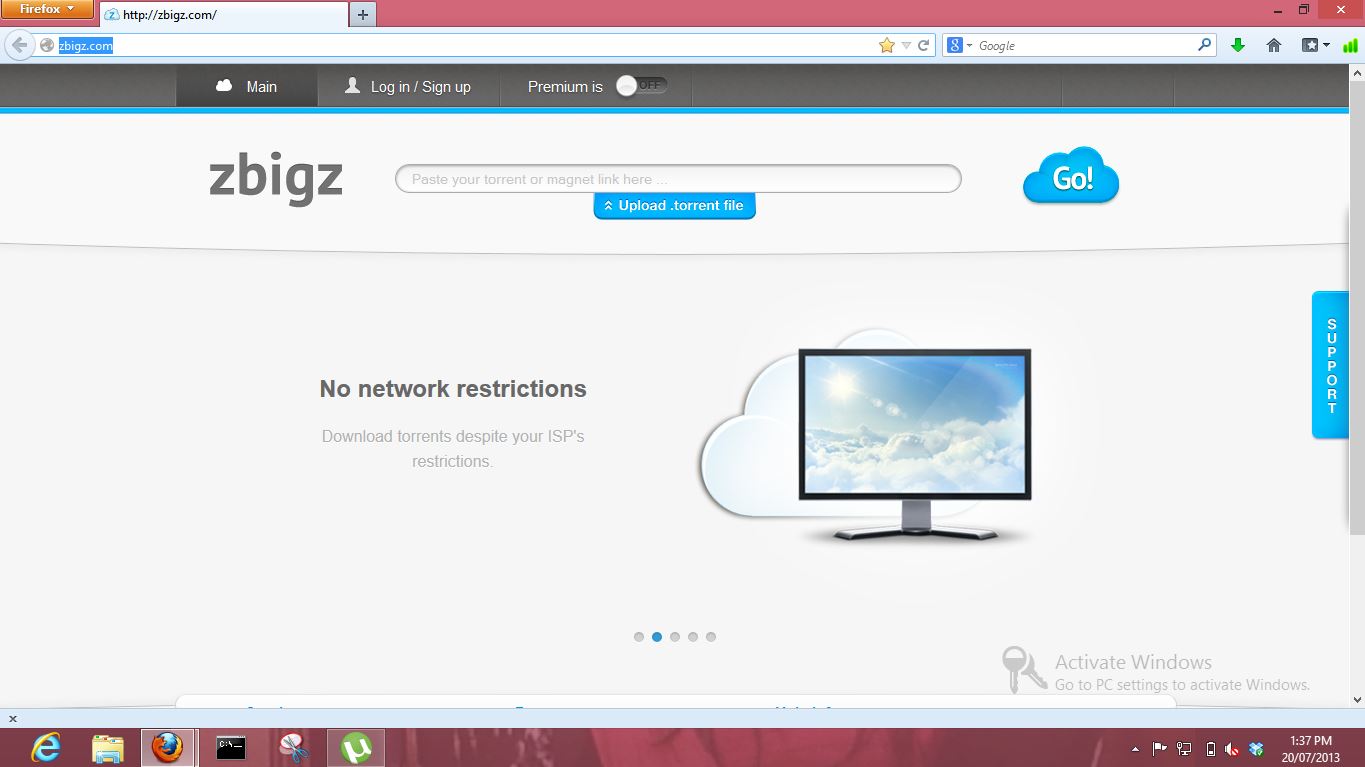Open Internet Explorer from the taskbar

[x=45, y=747]
